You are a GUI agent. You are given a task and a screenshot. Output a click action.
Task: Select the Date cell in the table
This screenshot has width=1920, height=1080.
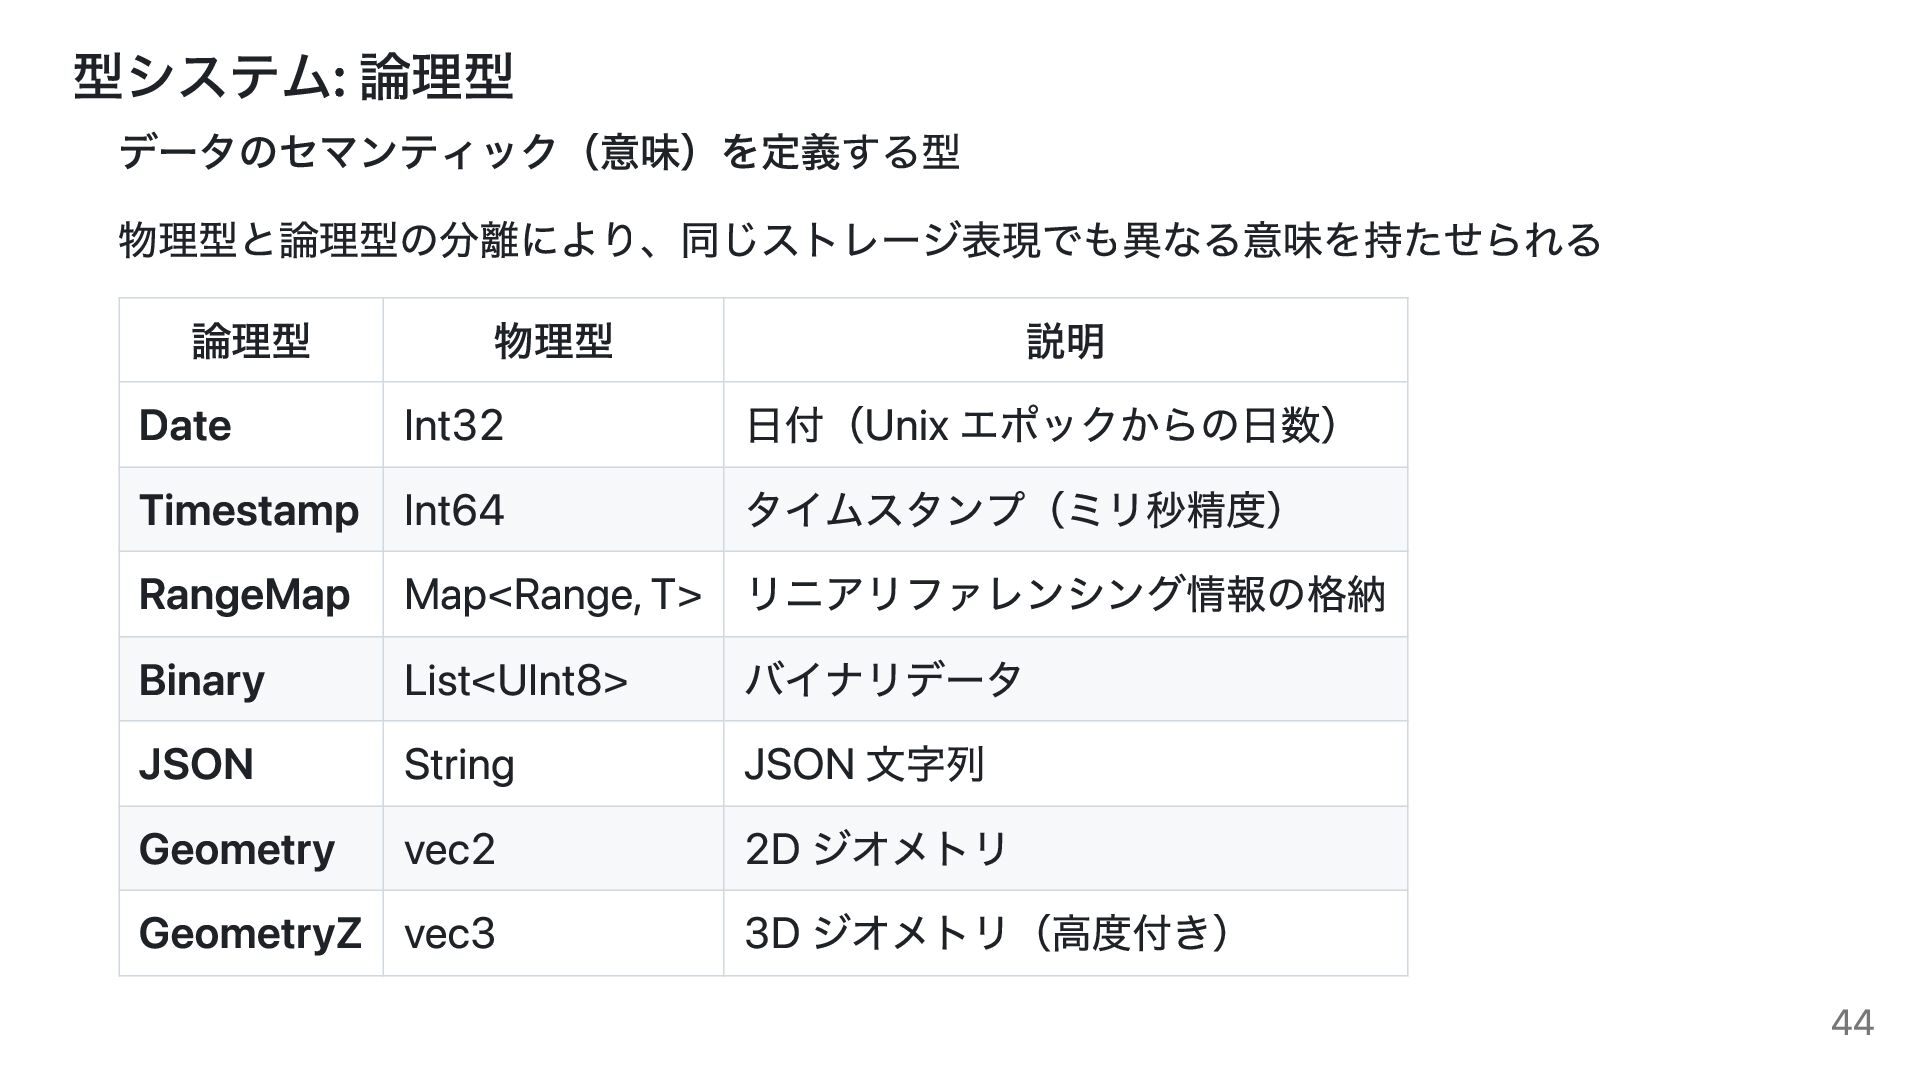pos(185,426)
